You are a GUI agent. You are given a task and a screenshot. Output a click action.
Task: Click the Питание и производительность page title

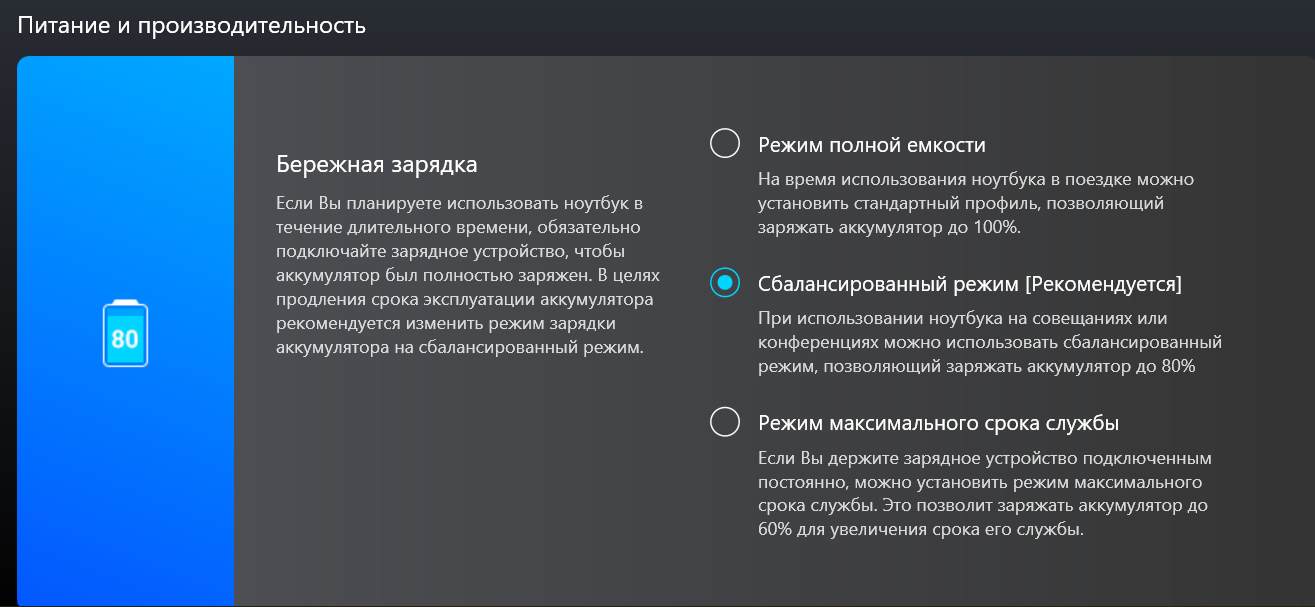pos(191,26)
